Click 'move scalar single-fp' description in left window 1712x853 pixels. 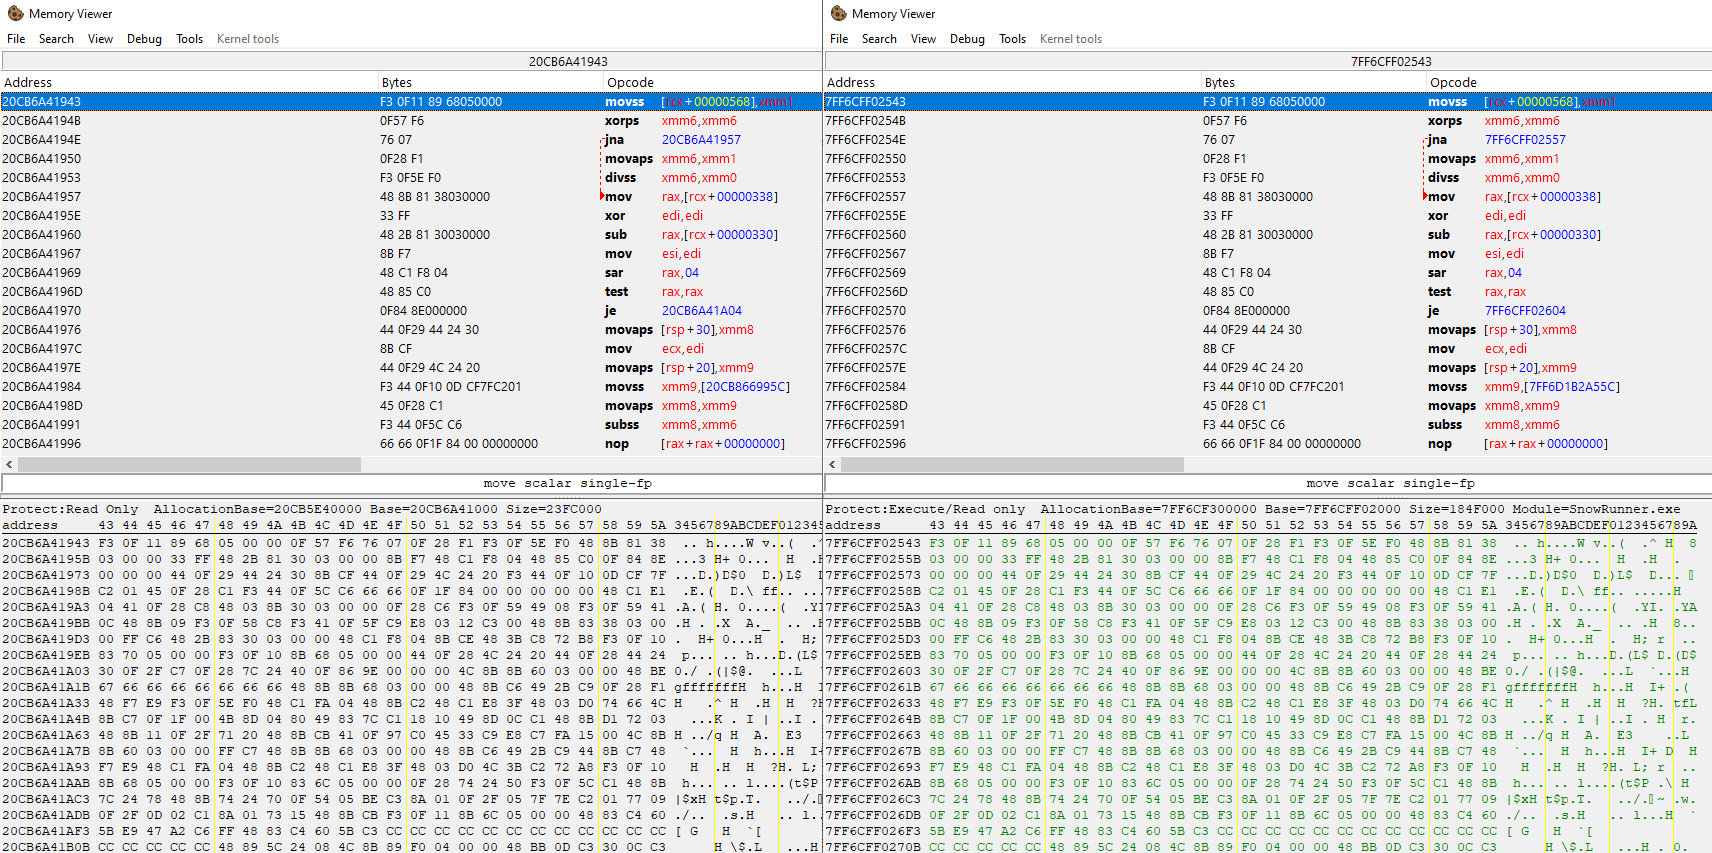pyautogui.click(x=567, y=483)
